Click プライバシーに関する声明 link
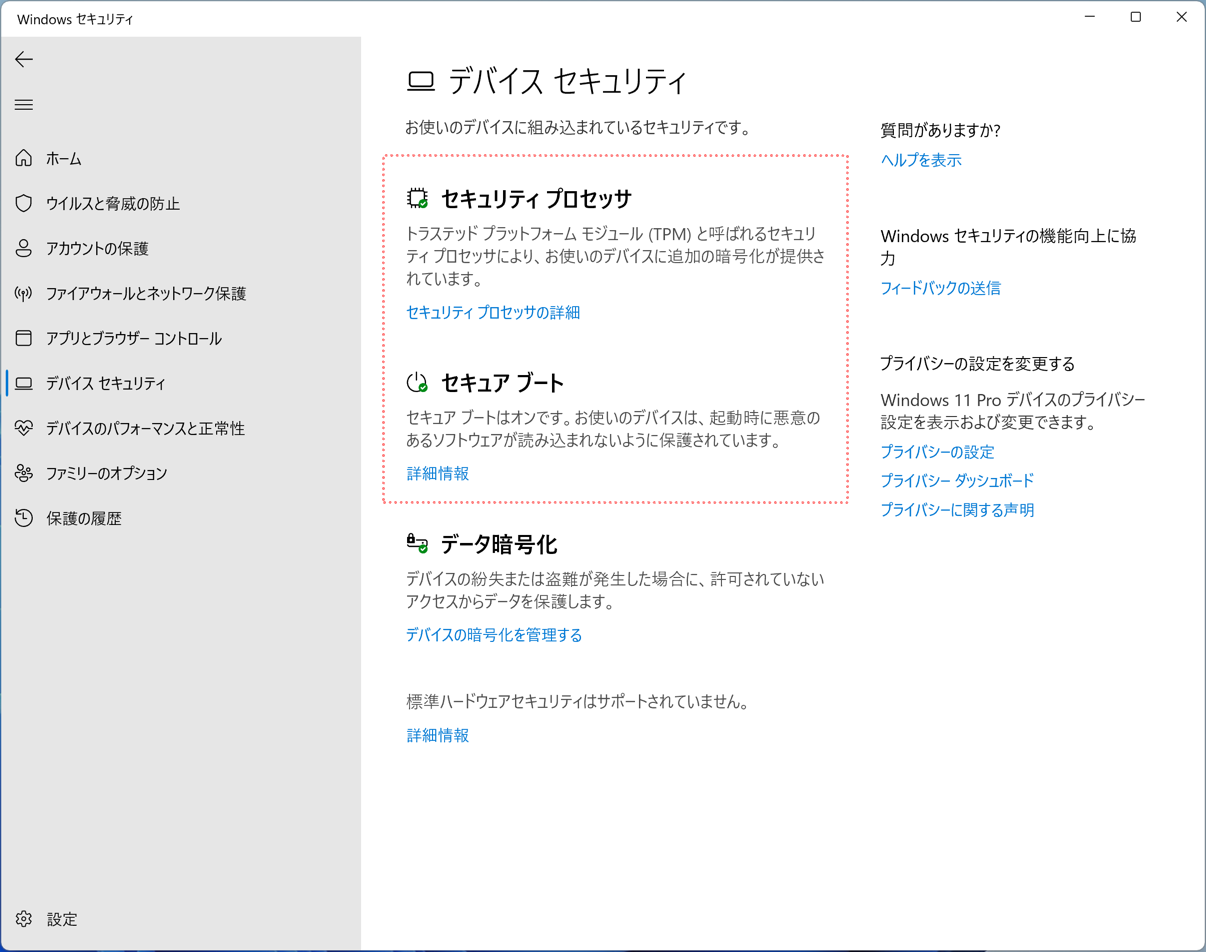Viewport: 1206px width, 952px height. pos(957,510)
